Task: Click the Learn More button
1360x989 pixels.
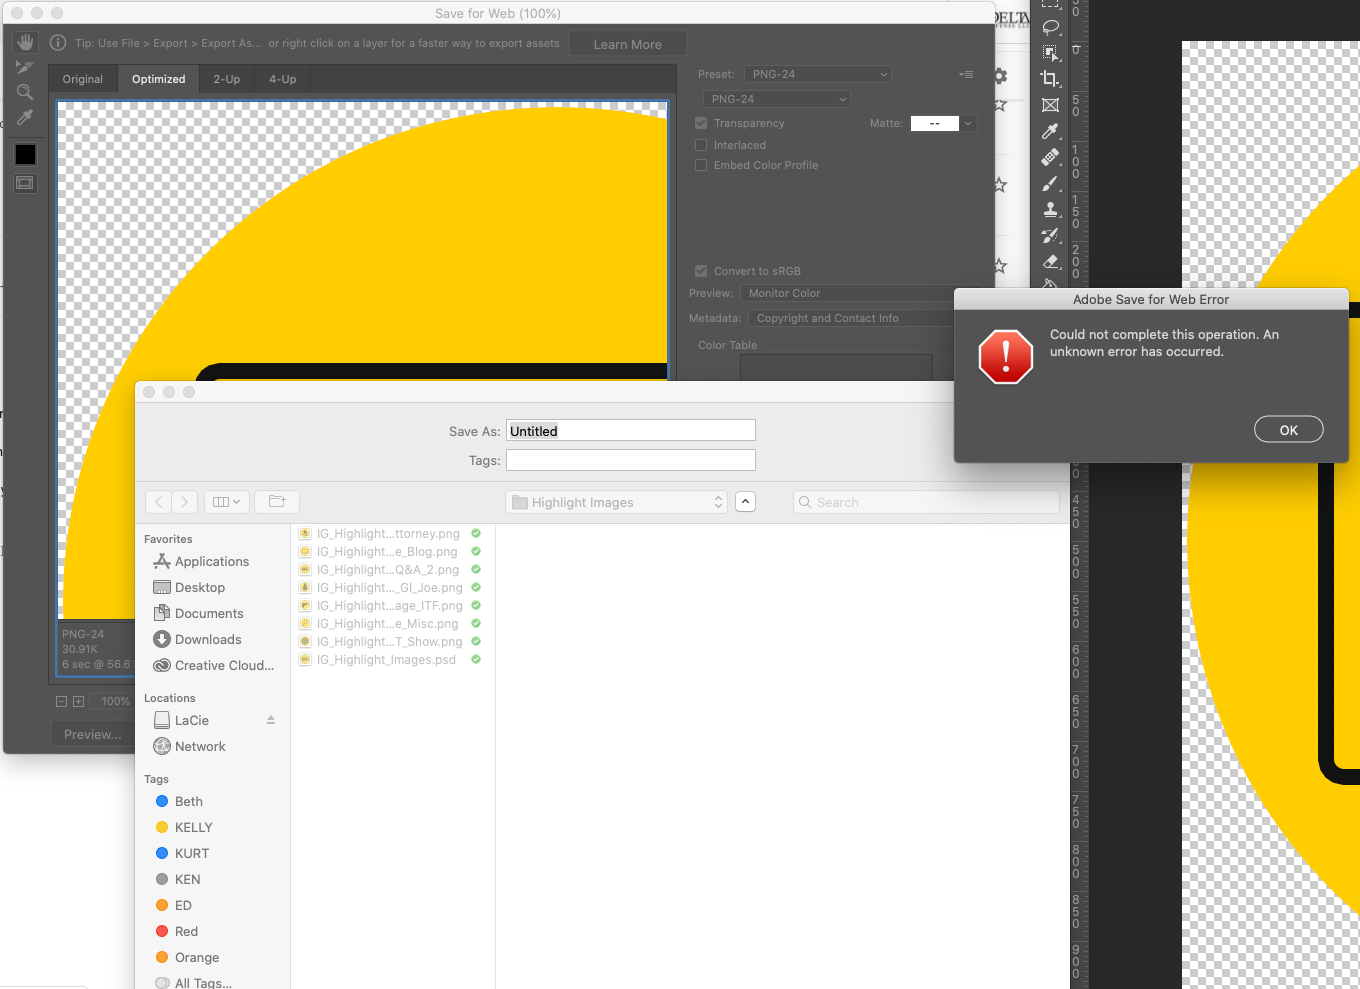Action: point(628,44)
